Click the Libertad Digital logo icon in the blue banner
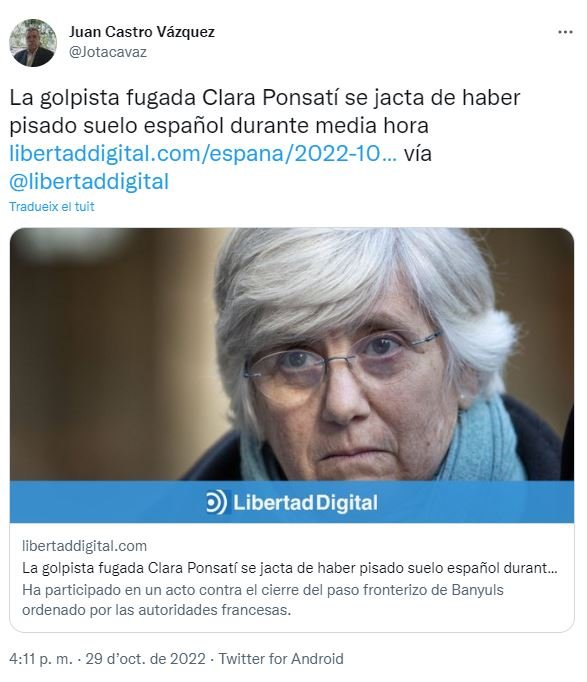 click(x=216, y=502)
